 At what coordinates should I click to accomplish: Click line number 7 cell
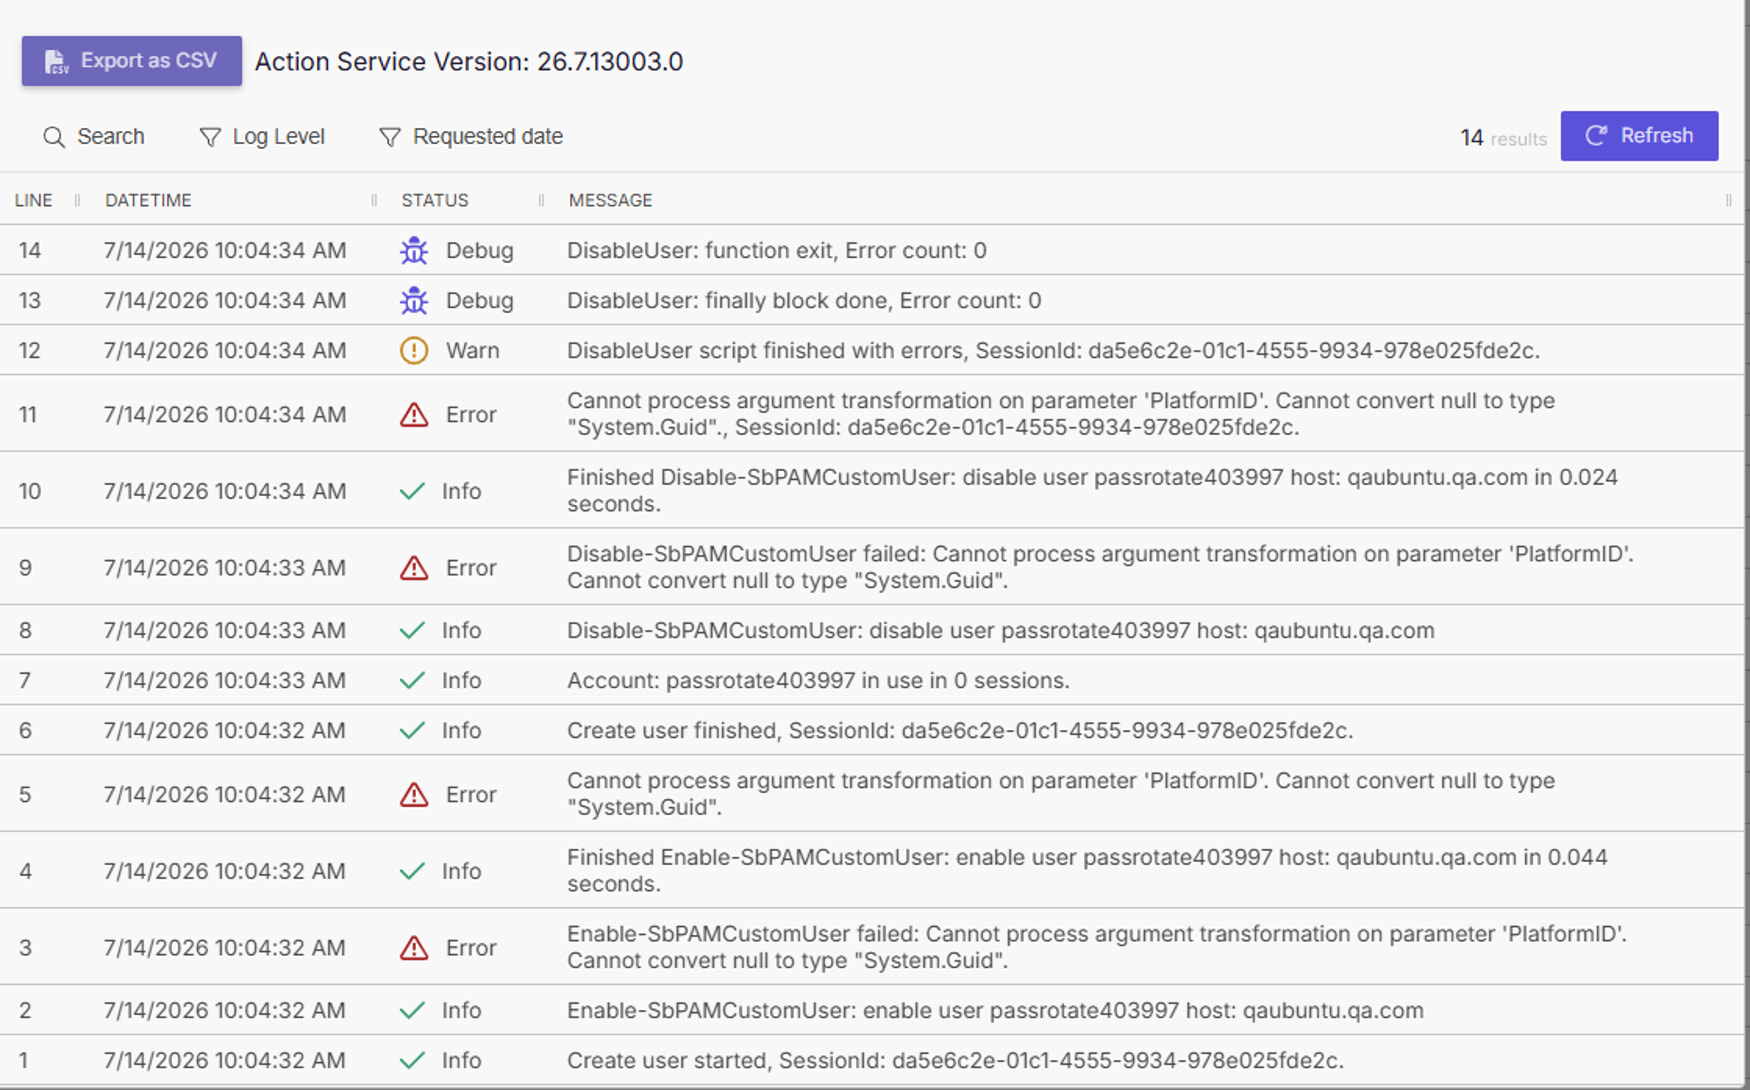25,680
